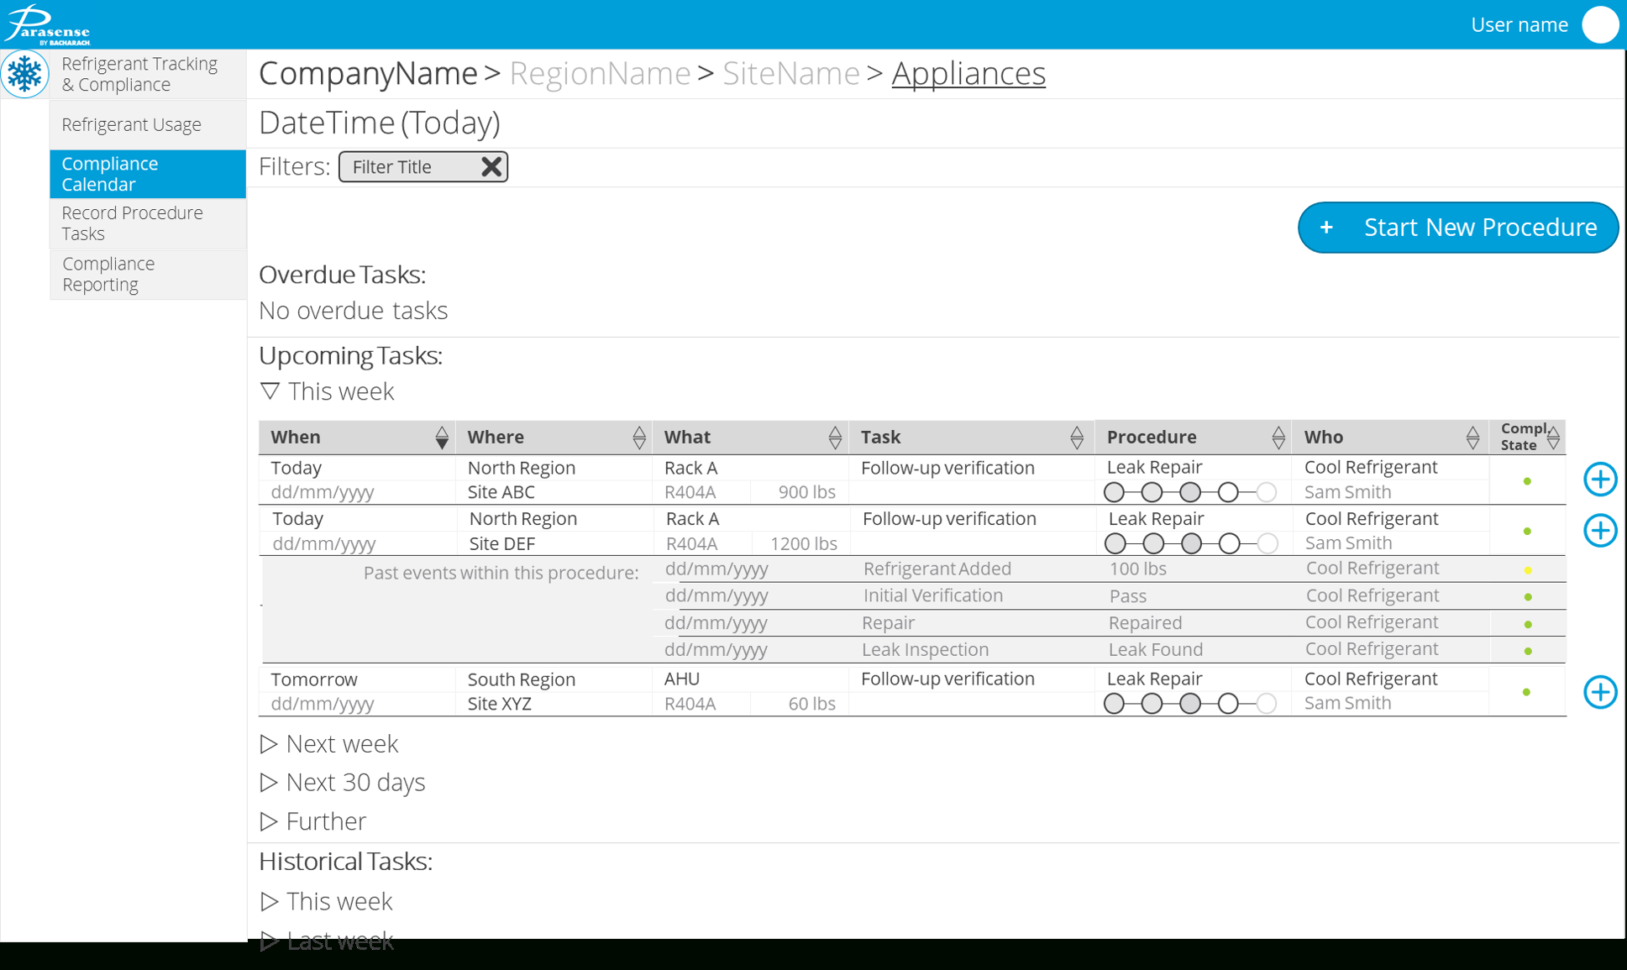This screenshot has width=1627, height=970.
Task: Collapse the This week upcoming tasks section
Action: pos(270,390)
